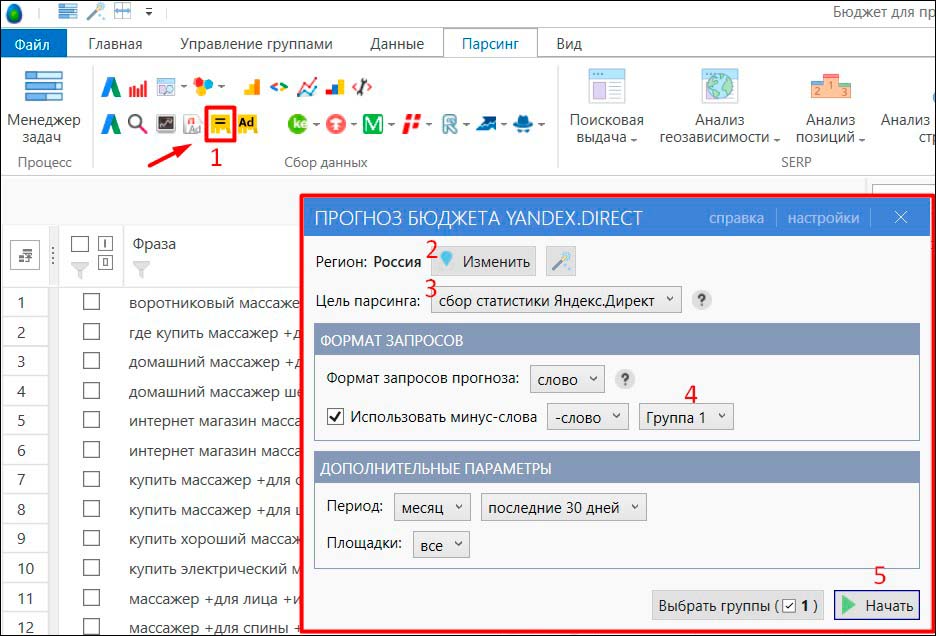
Task: Open the minus-word format '-слово' dropdown
Action: tap(588, 417)
